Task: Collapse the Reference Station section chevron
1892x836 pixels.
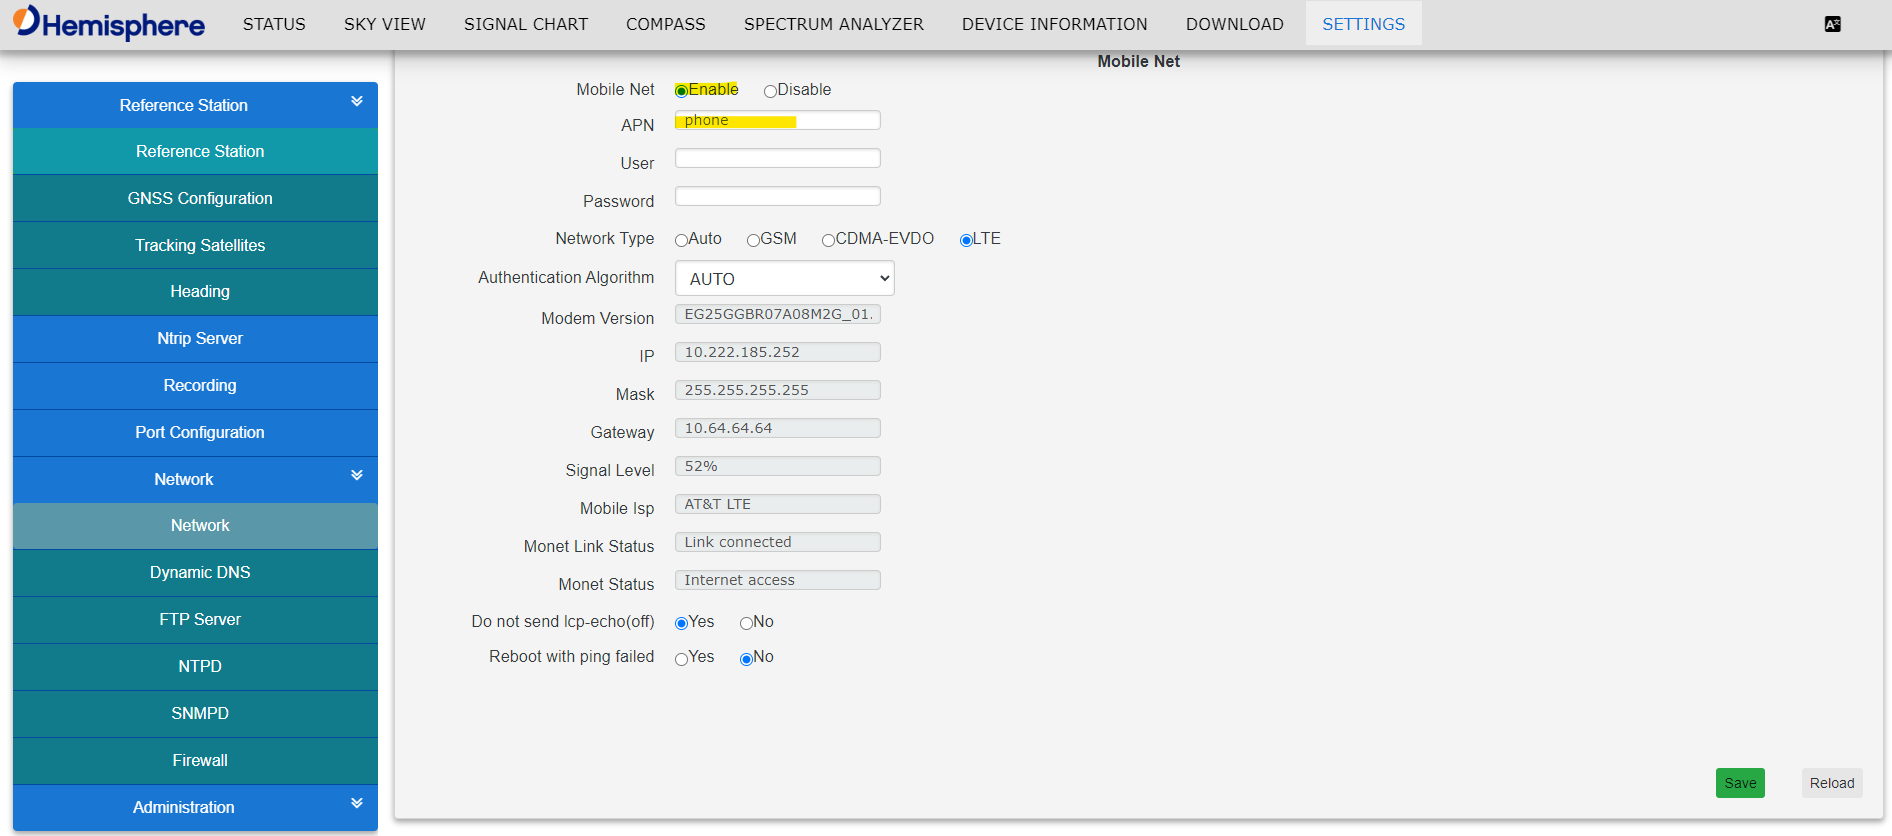Action: pos(357,102)
